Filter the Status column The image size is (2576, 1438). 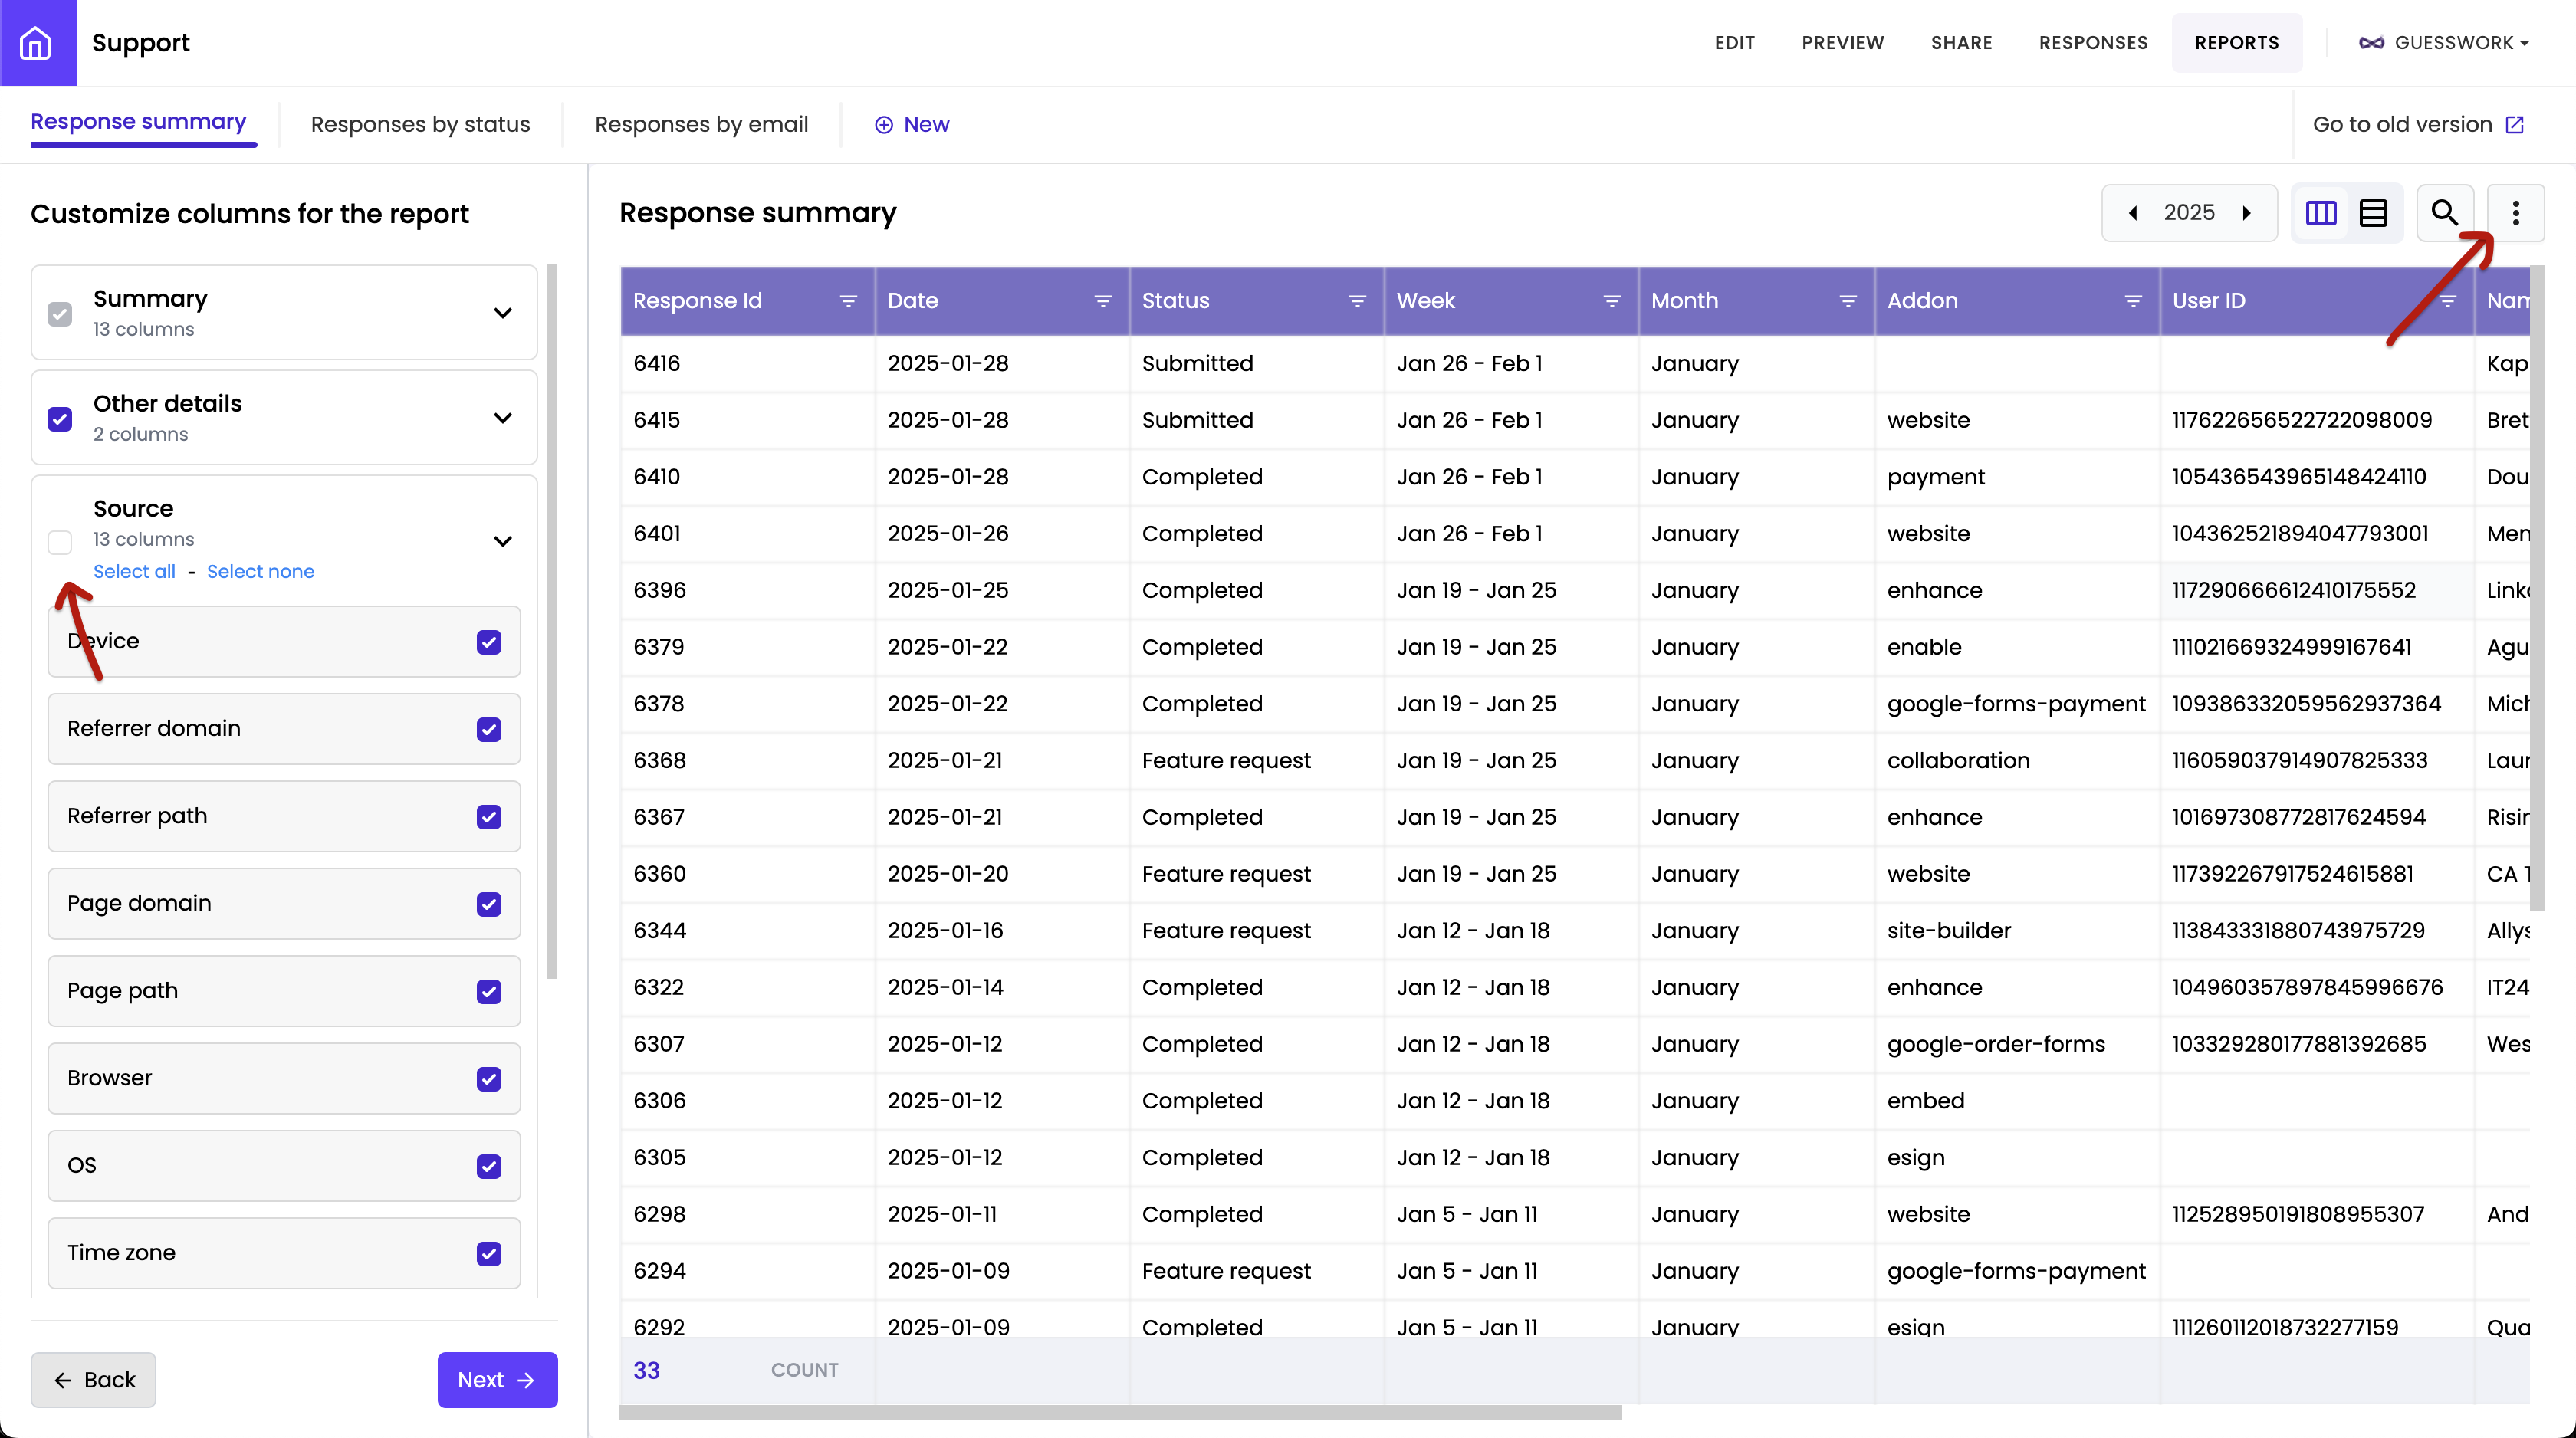[x=1357, y=301]
